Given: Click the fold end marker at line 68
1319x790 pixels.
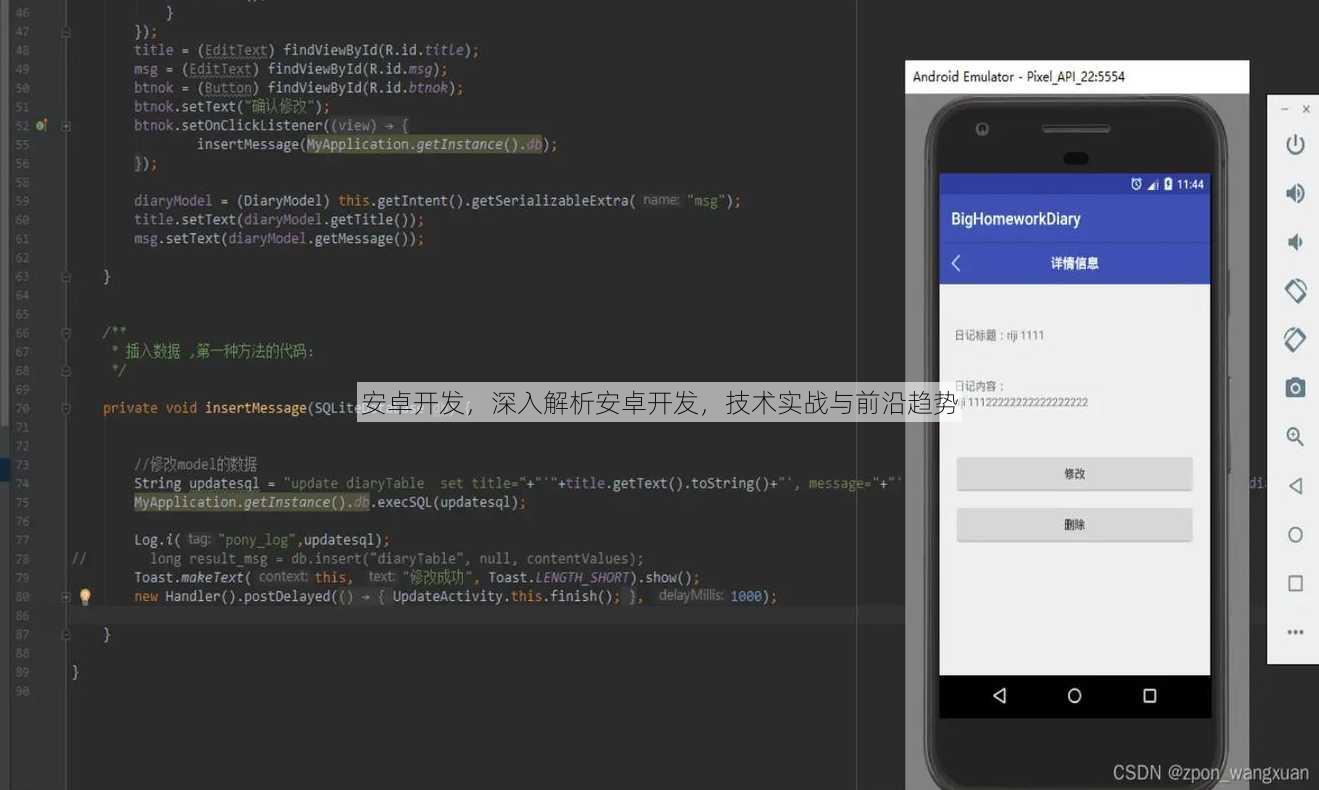Looking at the screenshot, I should [x=66, y=371].
